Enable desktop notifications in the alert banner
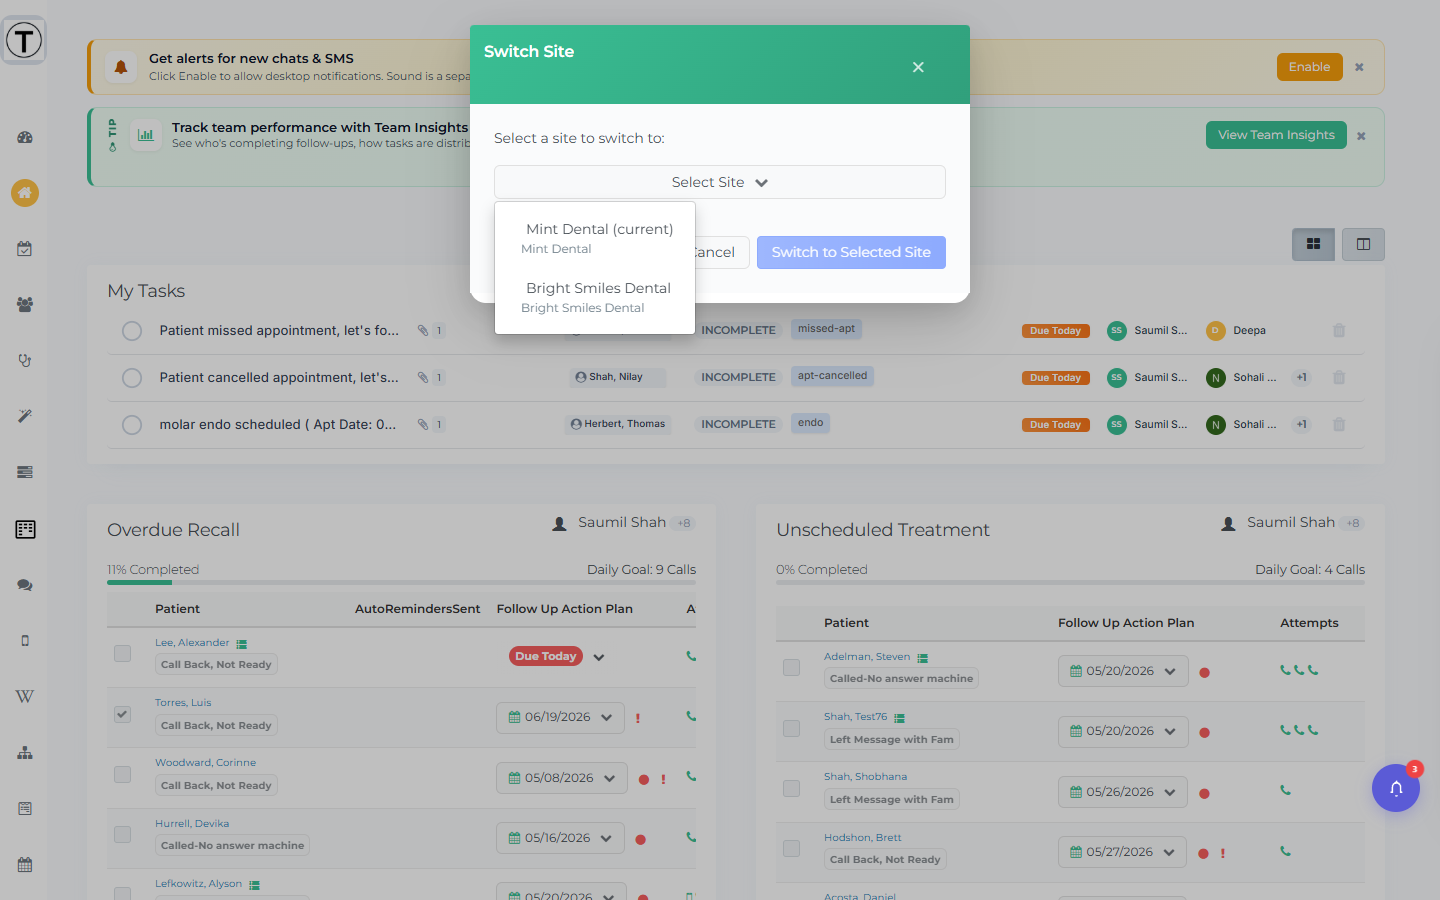 tap(1310, 67)
